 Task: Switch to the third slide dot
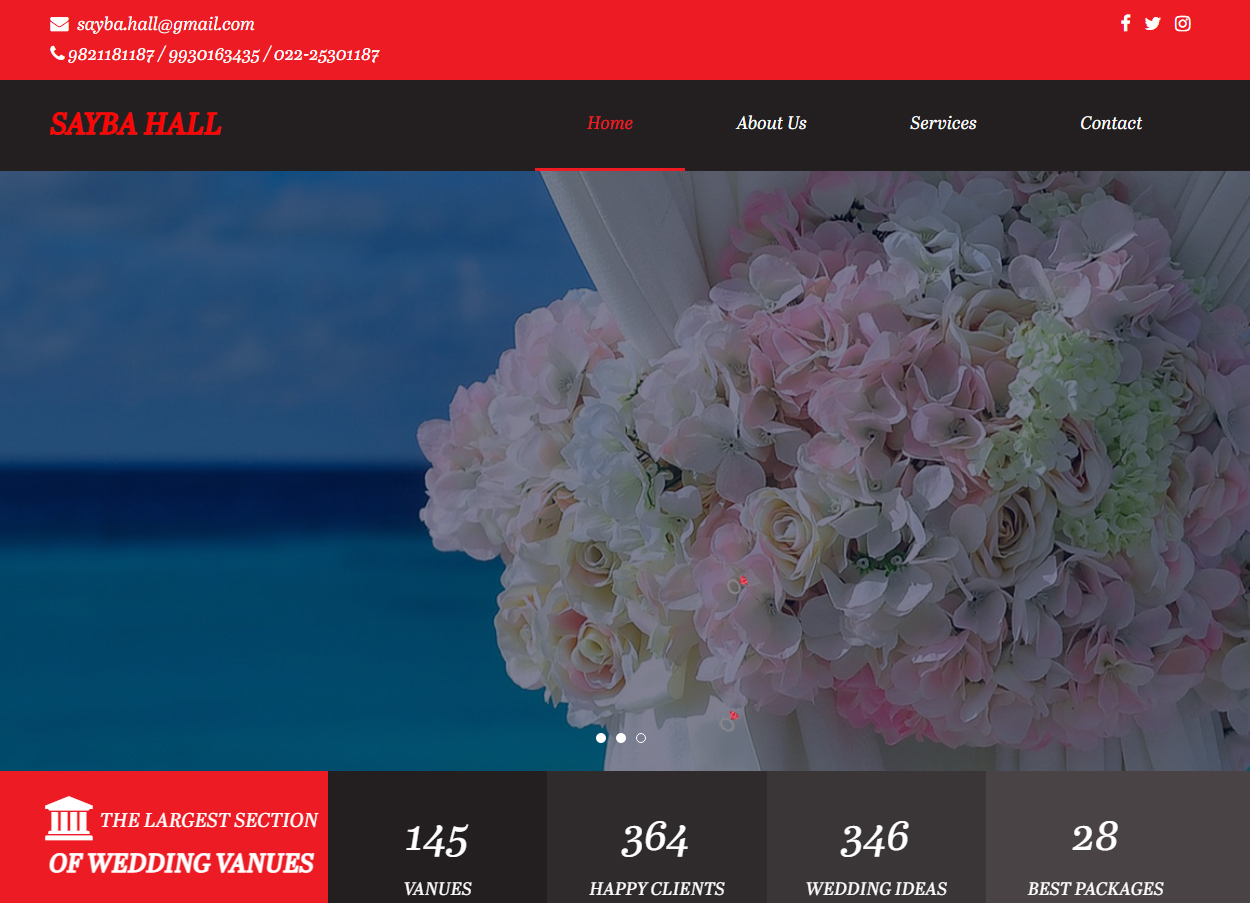[x=641, y=738]
